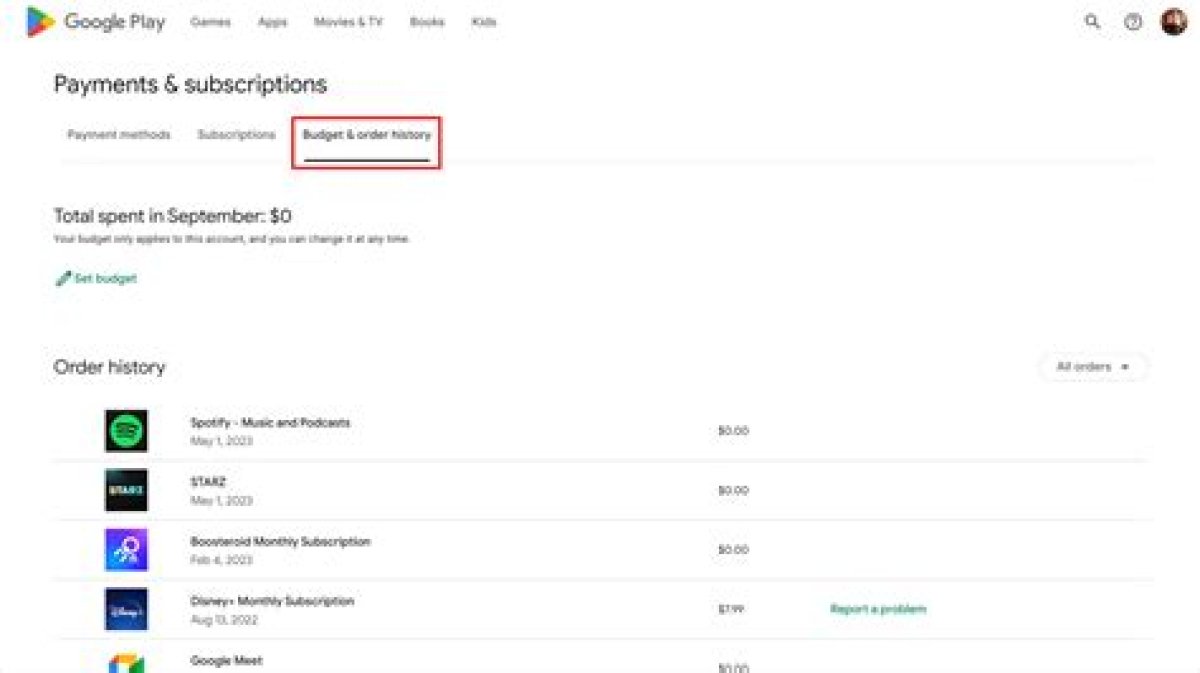1200x673 pixels.
Task: Open the Movies & TV section
Action: (348, 22)
